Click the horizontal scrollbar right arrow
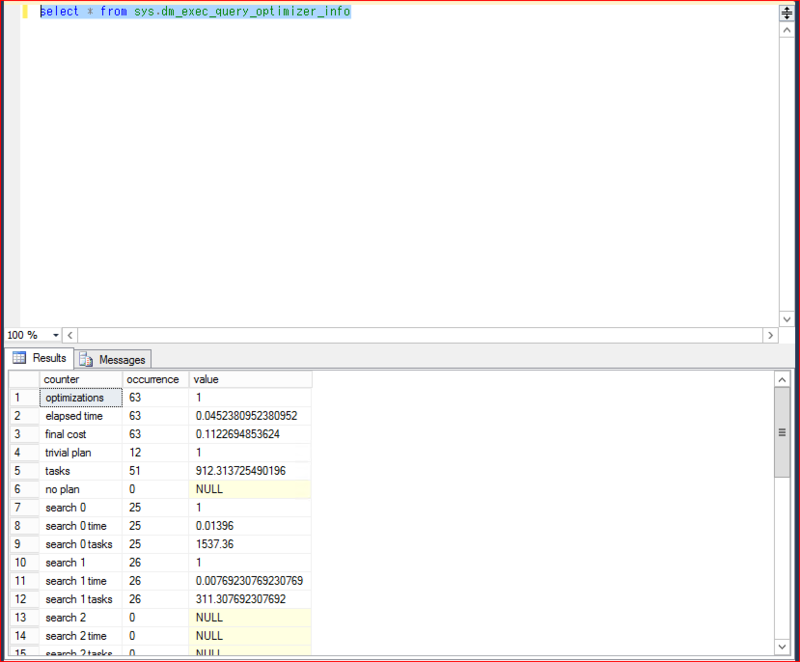The image size is (800, 662). point(770,335)
